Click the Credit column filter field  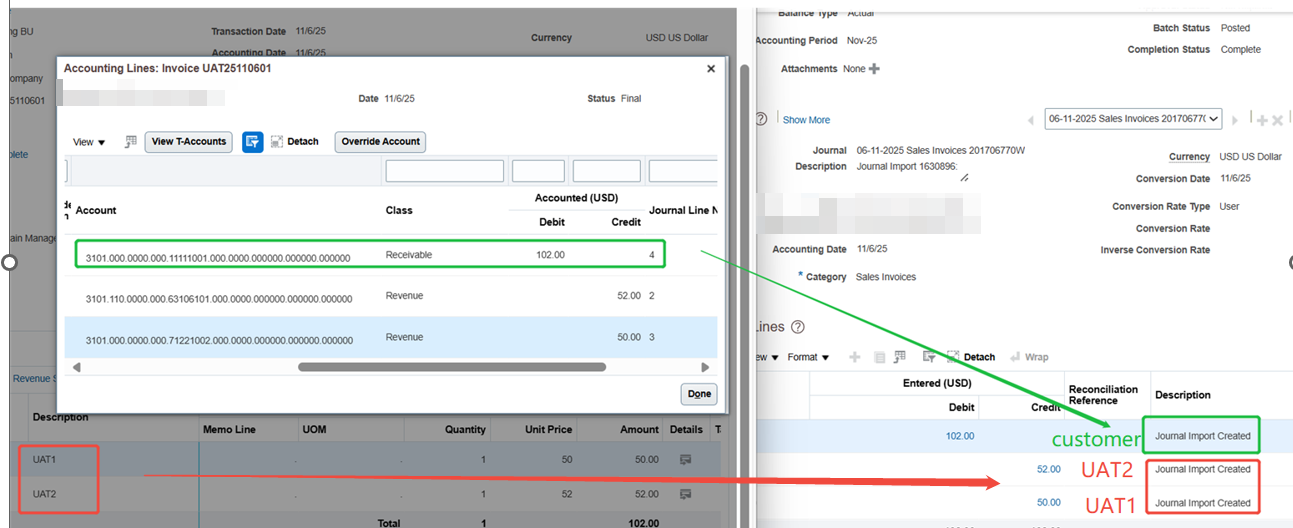tap(606, 171)
